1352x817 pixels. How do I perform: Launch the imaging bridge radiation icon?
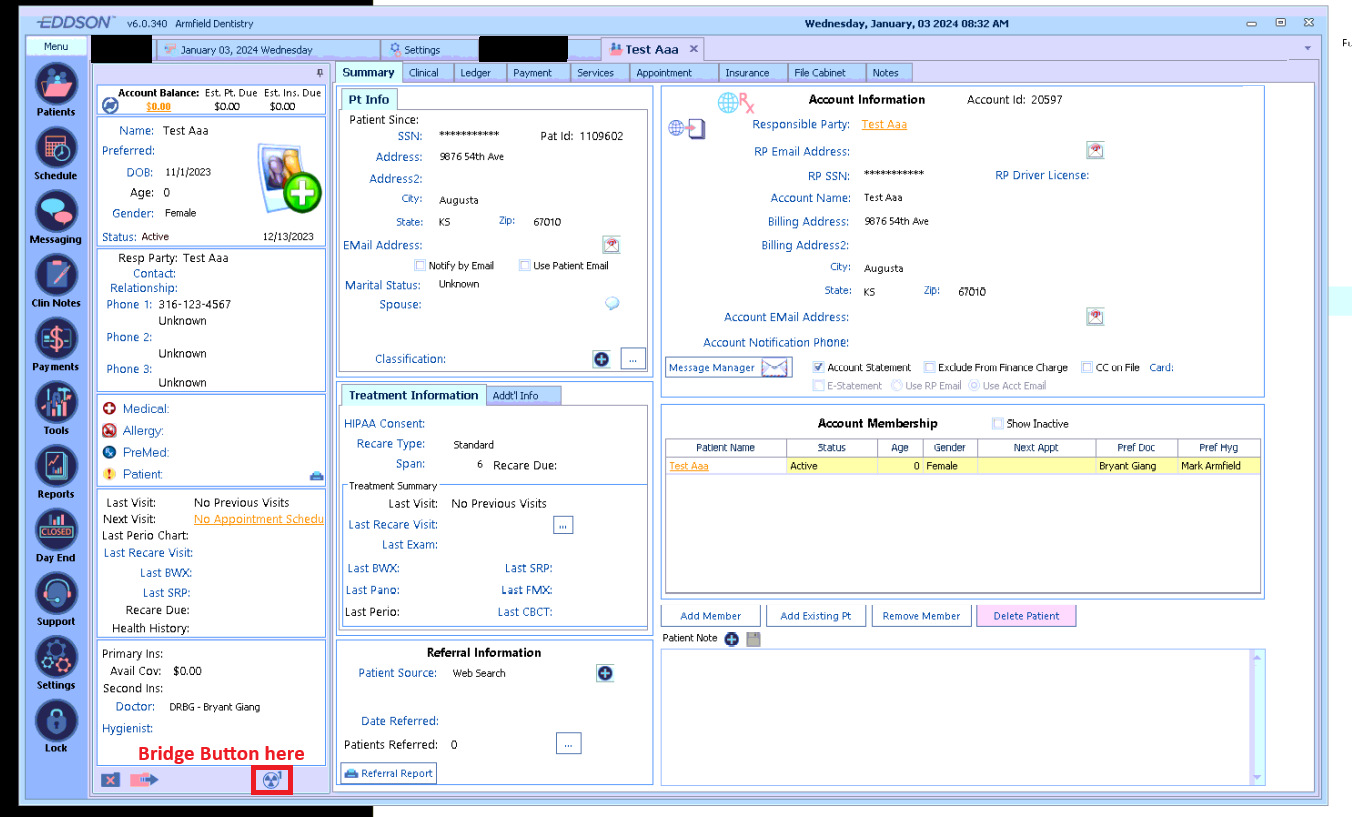click(x=272, y=780)
